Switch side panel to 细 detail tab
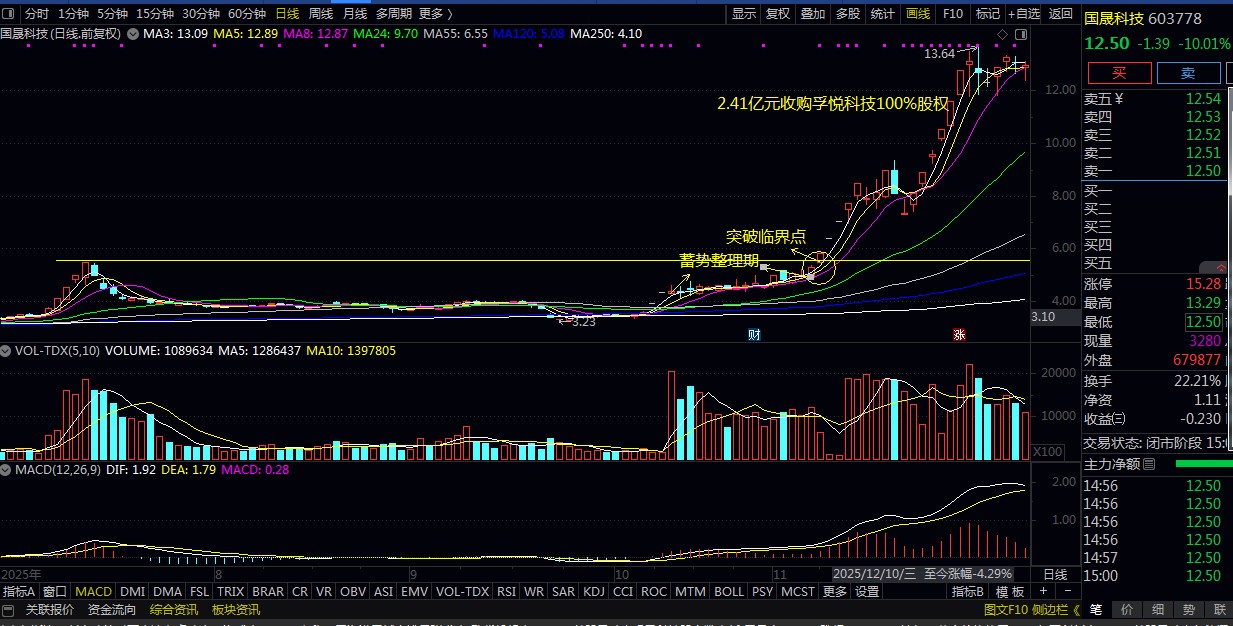Screen dimensions: 1233x626 click(x=1158, y=610)
